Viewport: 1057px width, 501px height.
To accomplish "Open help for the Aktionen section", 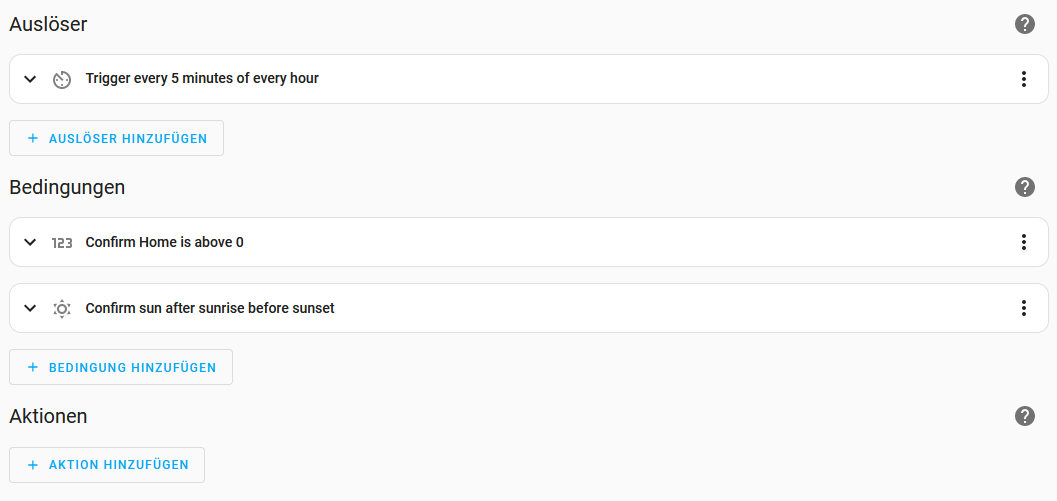I will pyautogui.click(x=1024, y=416).
